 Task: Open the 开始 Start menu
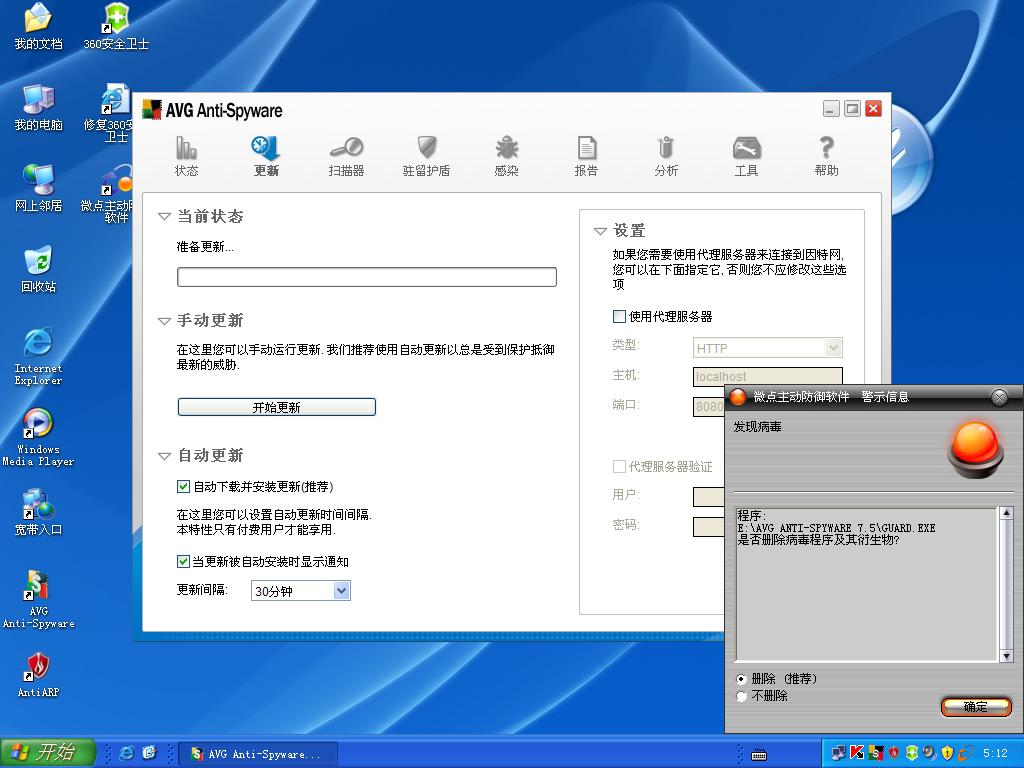coord(48,753)
